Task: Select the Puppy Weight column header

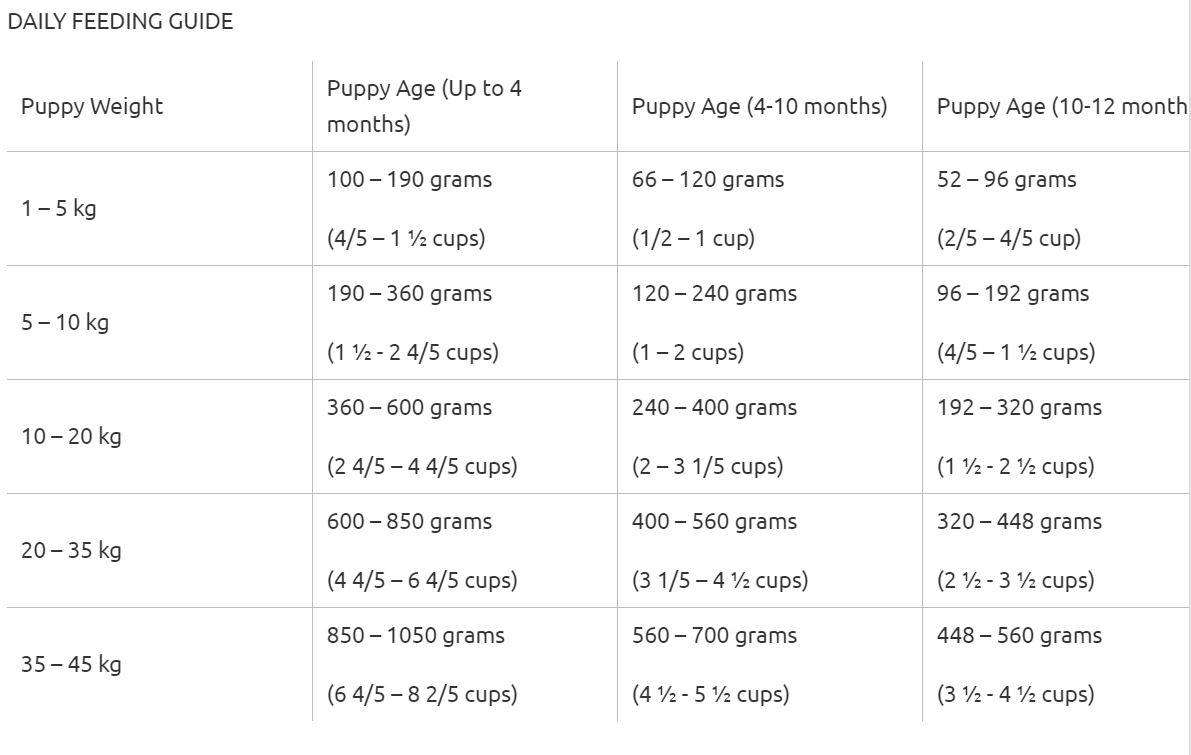Action: tap(92, 107)
